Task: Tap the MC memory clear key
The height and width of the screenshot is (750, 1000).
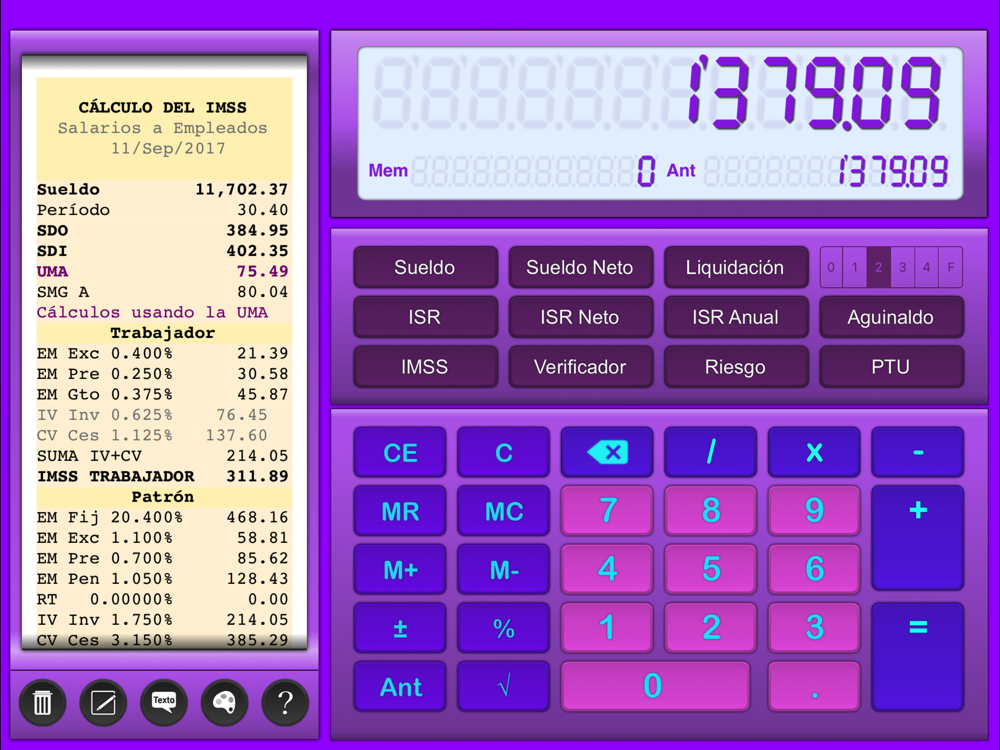Action: coord(504,511)
